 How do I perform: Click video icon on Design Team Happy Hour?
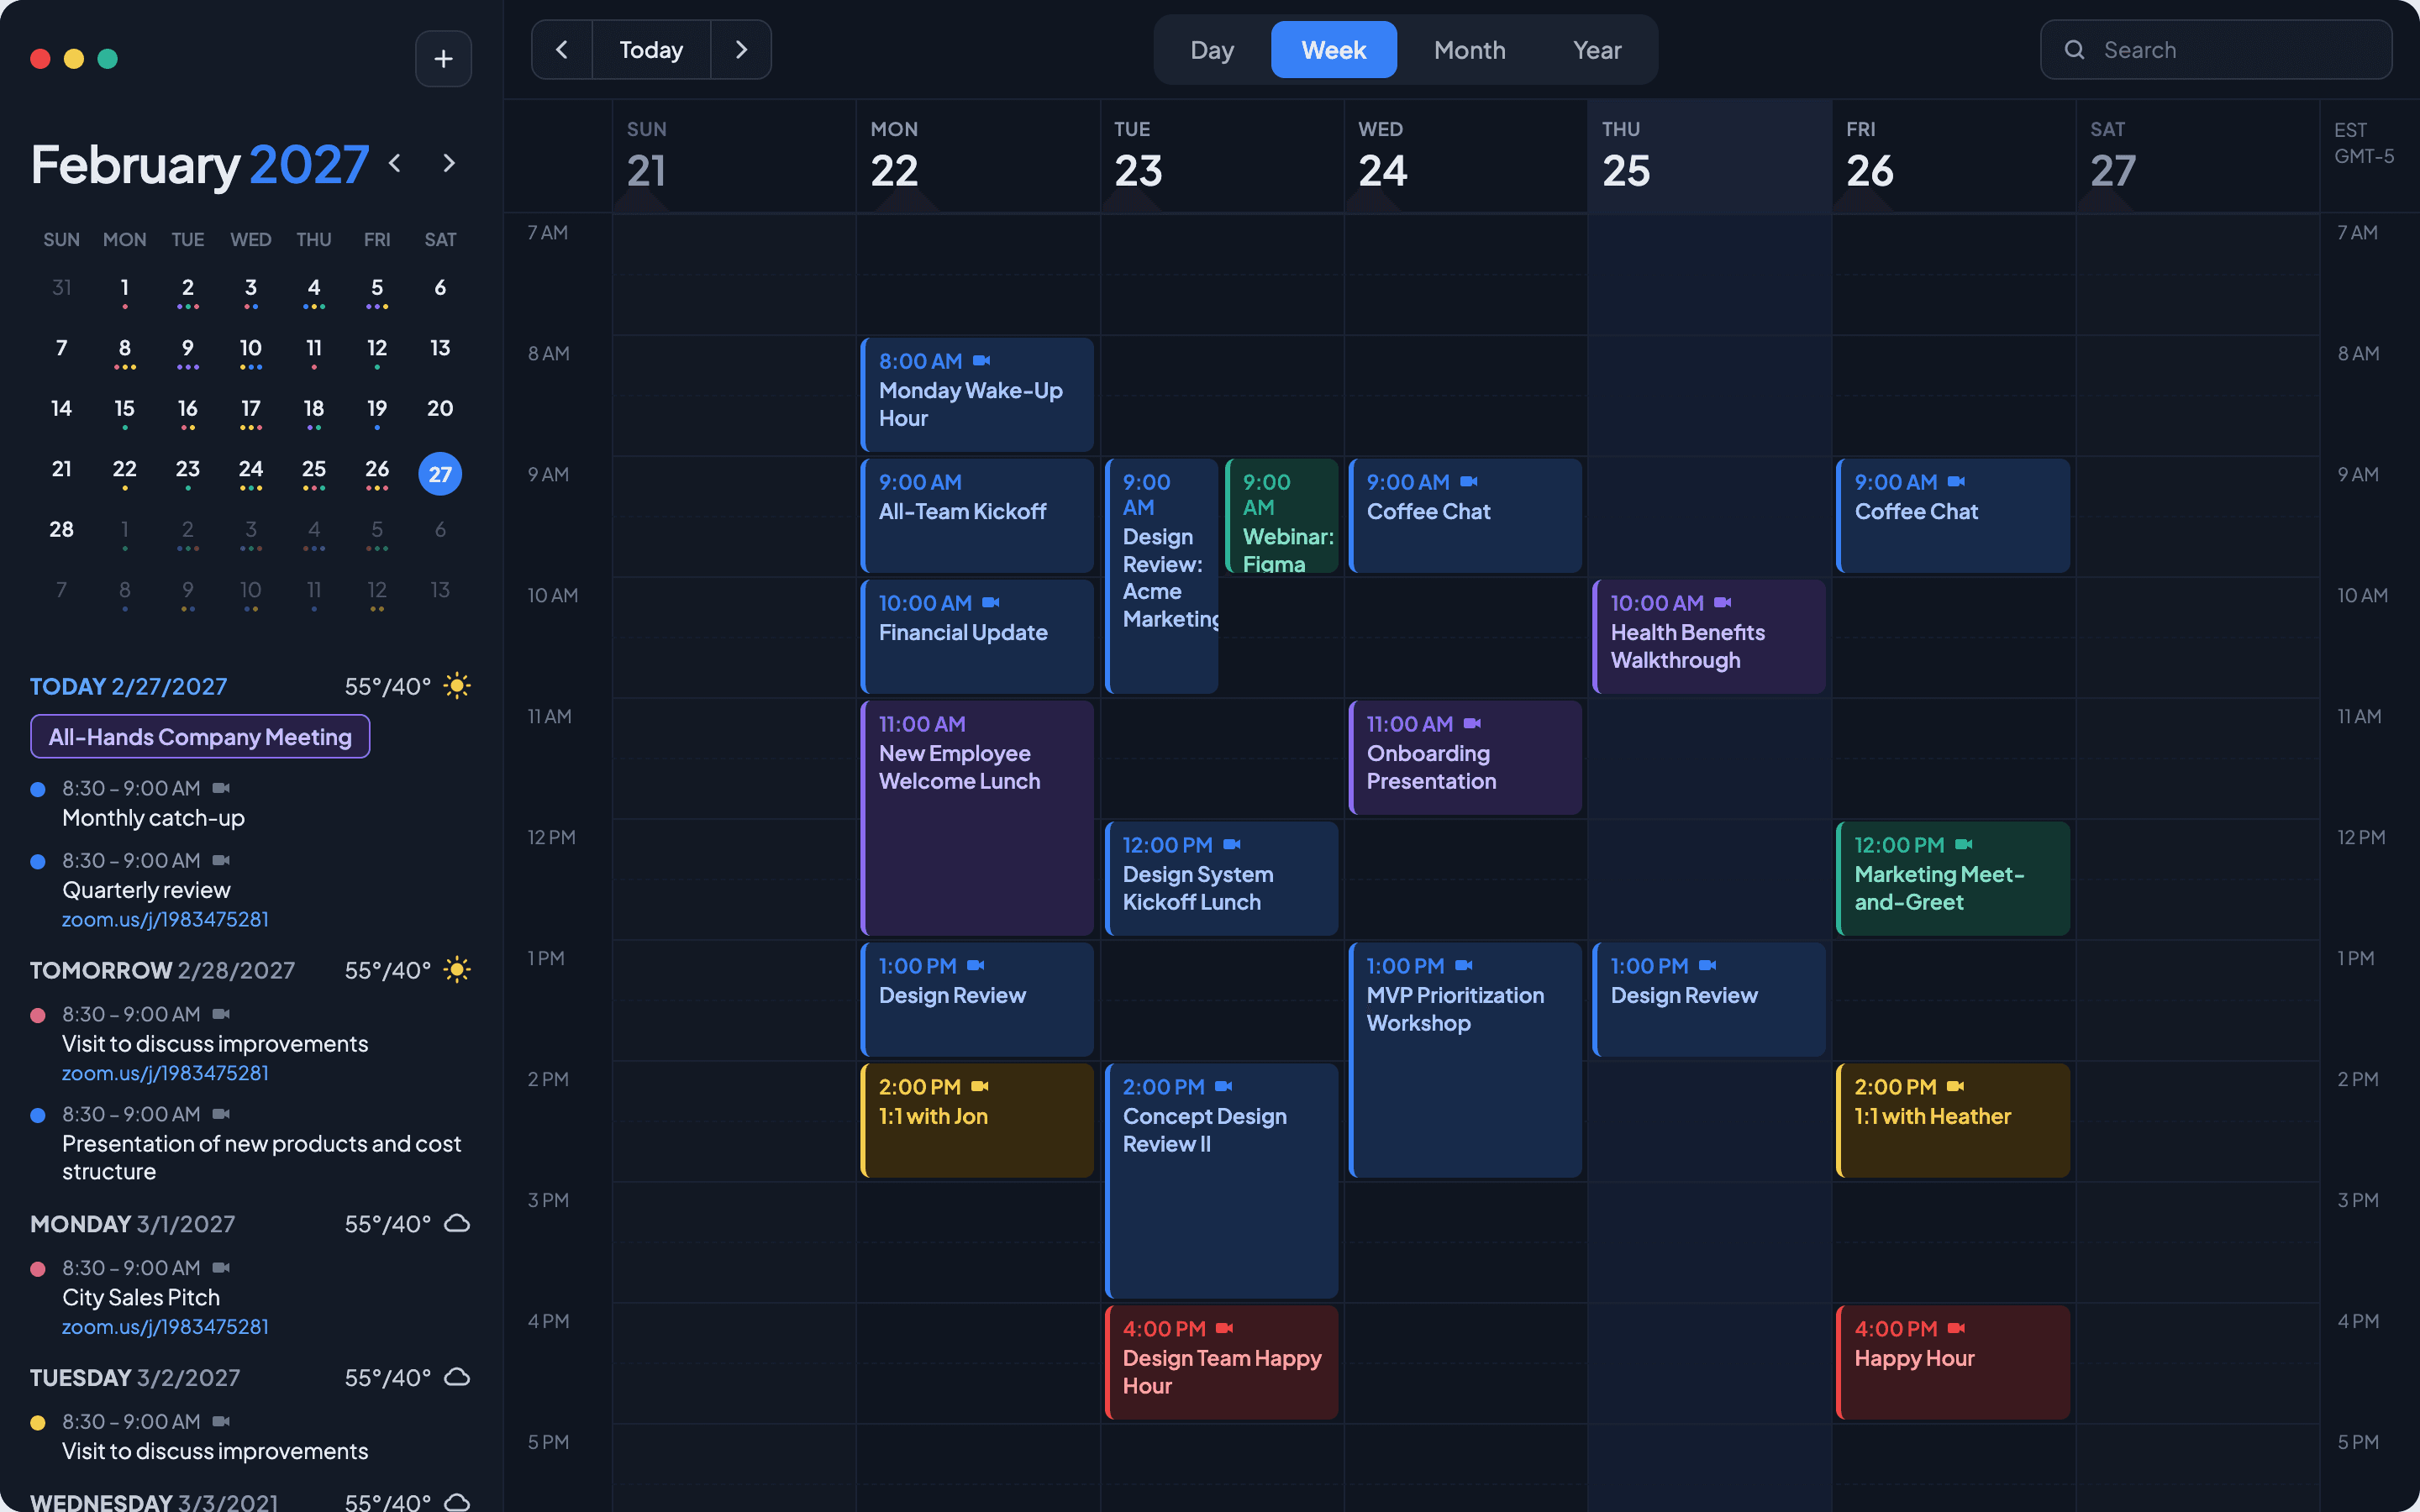click(x=1224, y=1328)
